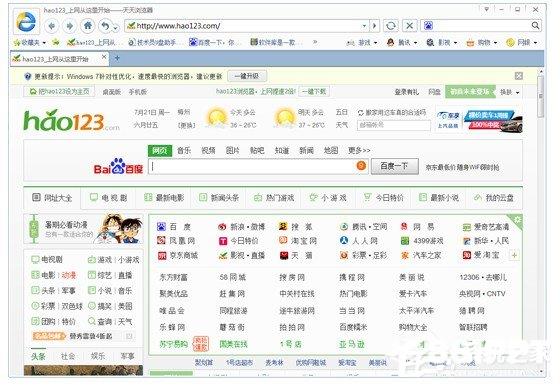This screenshot has height=386, width=560.
Task: Click the forward navigation arrow
Action: [70, 26]
